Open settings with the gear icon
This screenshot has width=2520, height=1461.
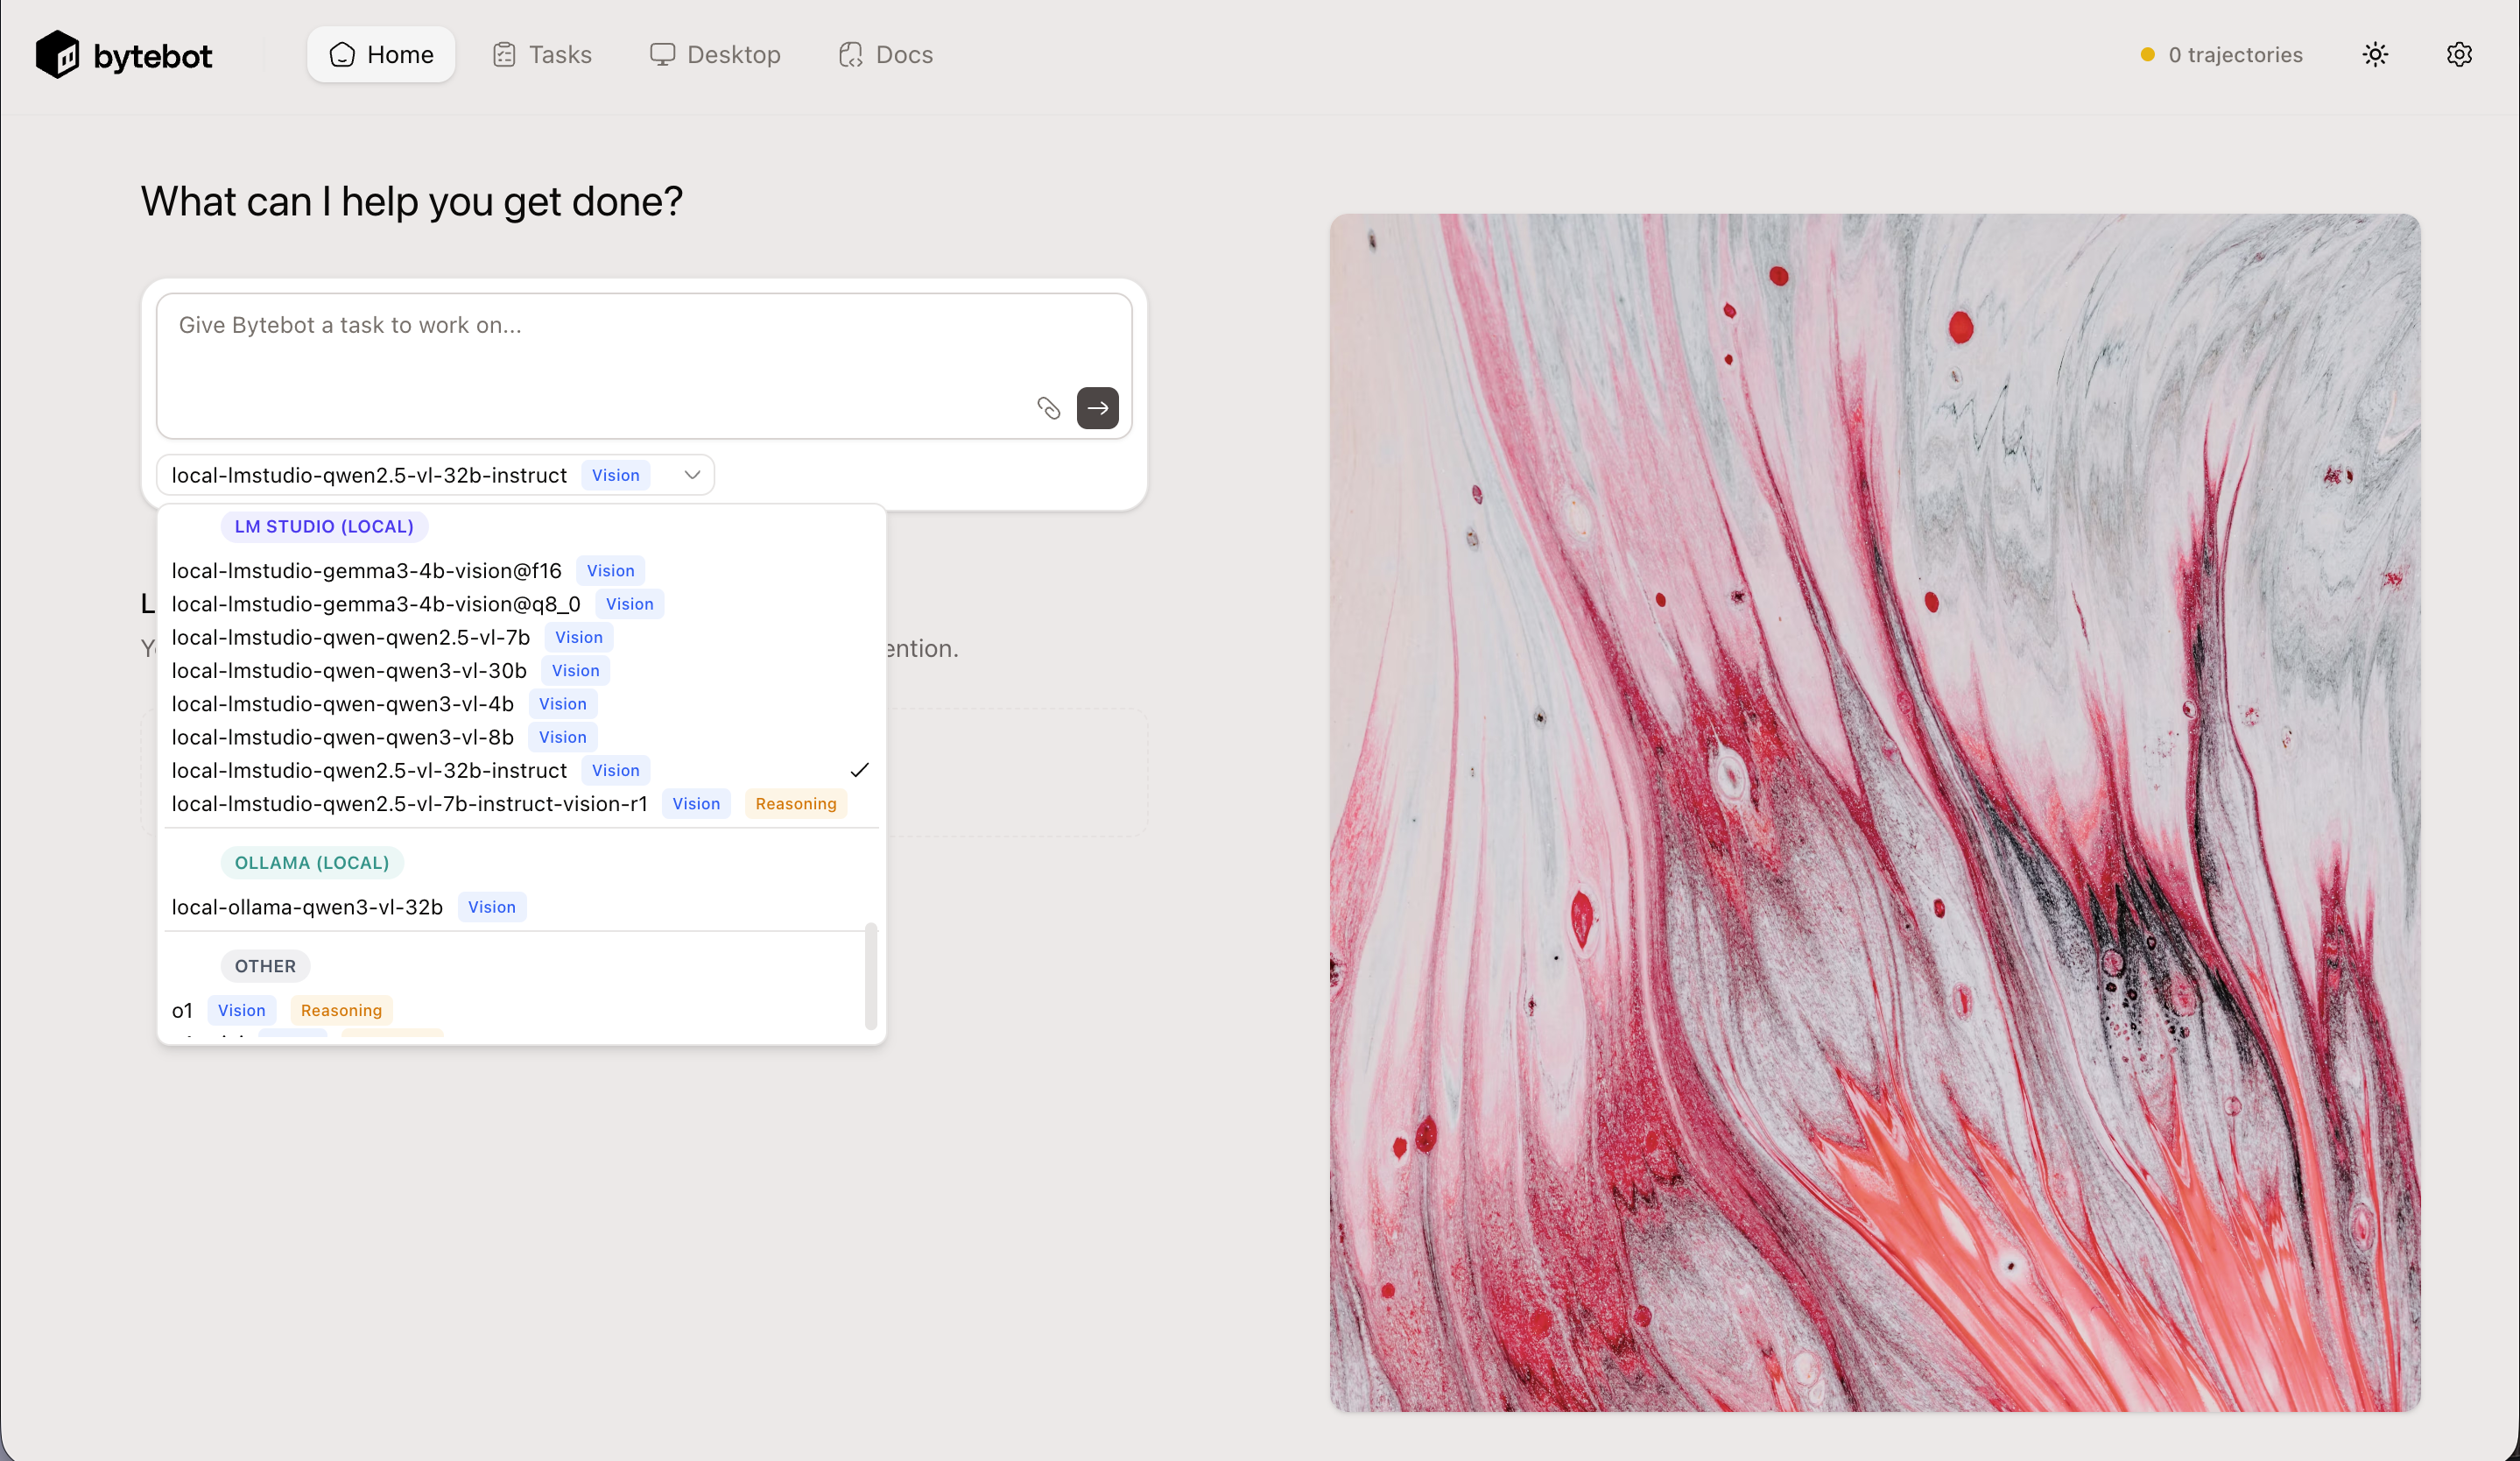2459,54
